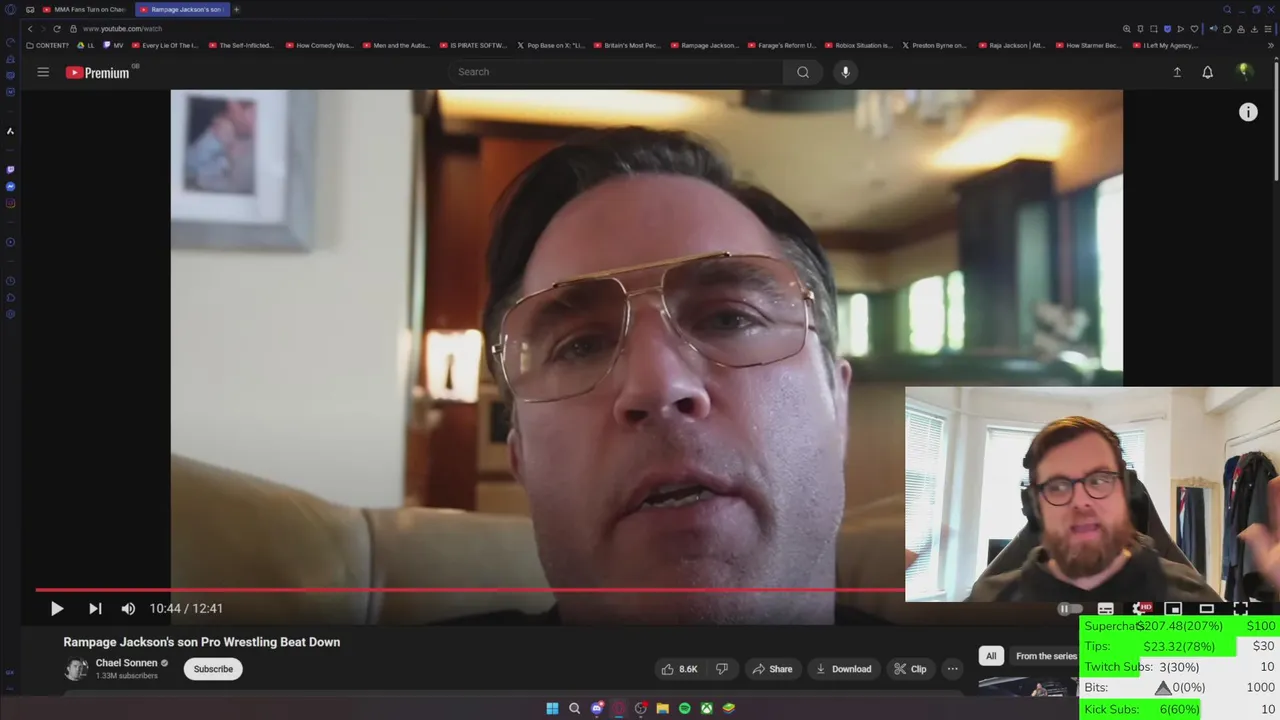
Task: Click the heart bookmark page icon
Action: [1194, 29]
